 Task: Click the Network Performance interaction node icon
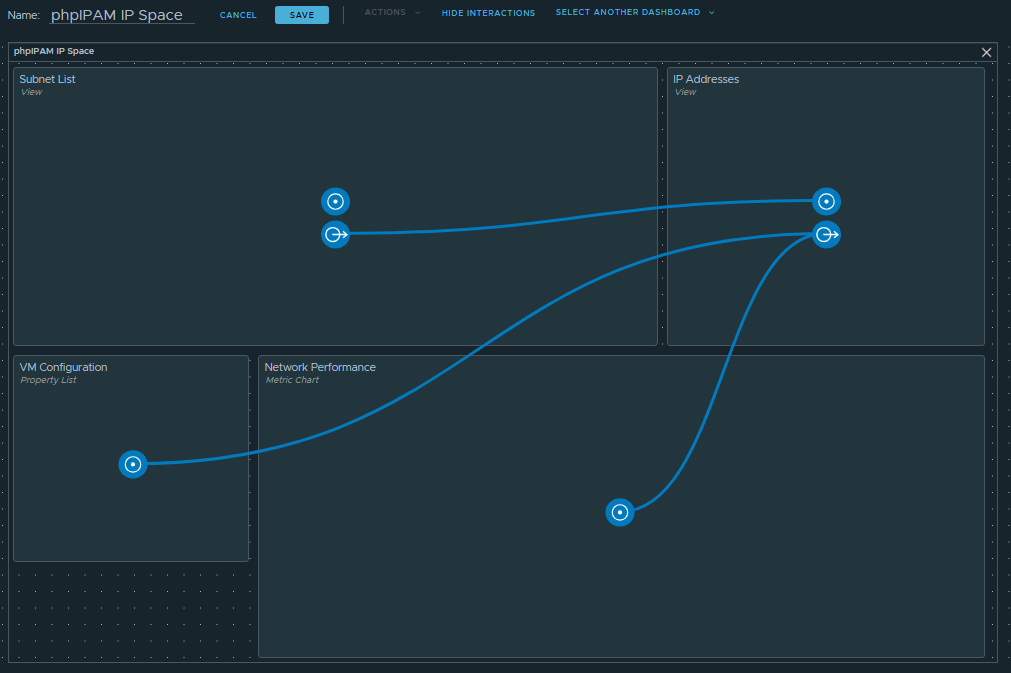(620, 512)
